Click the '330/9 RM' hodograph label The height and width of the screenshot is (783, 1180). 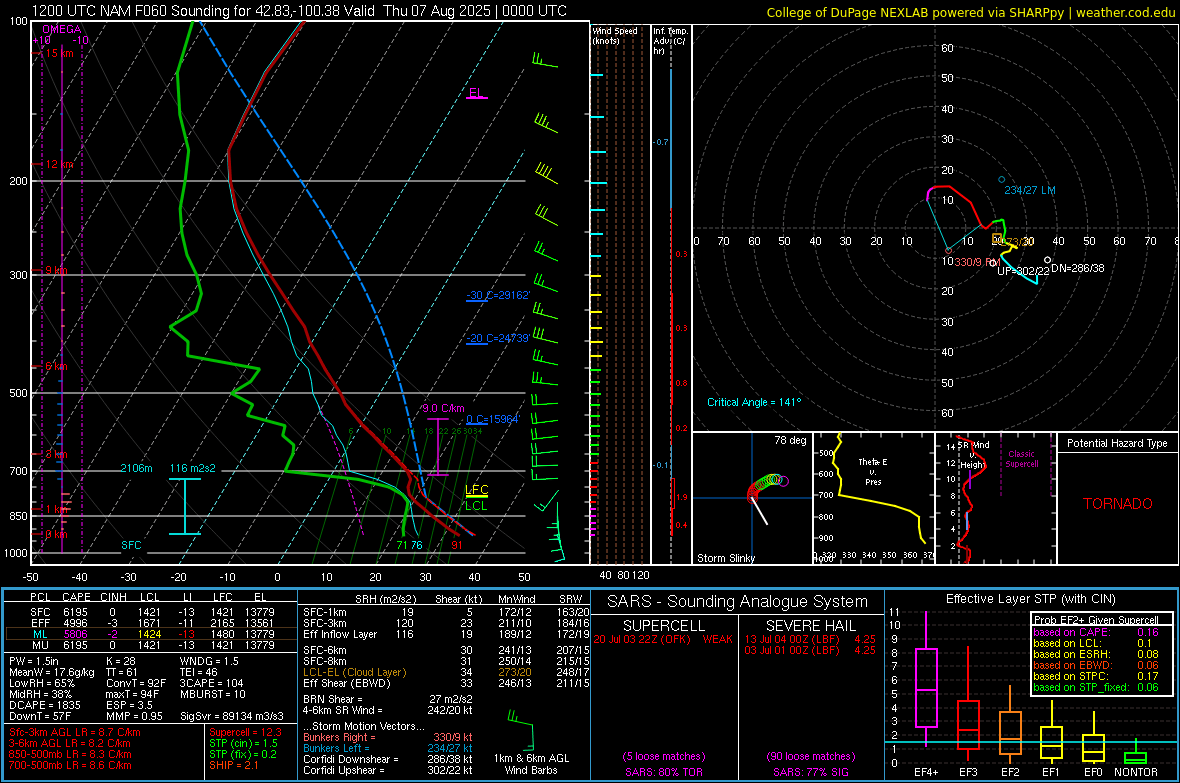click(x=977, y=262)
